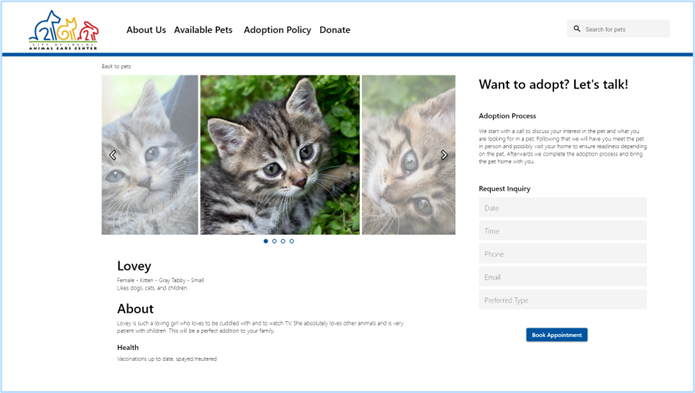Follow the Back to pets link
The image size is (695, 393).
(116, 66)
